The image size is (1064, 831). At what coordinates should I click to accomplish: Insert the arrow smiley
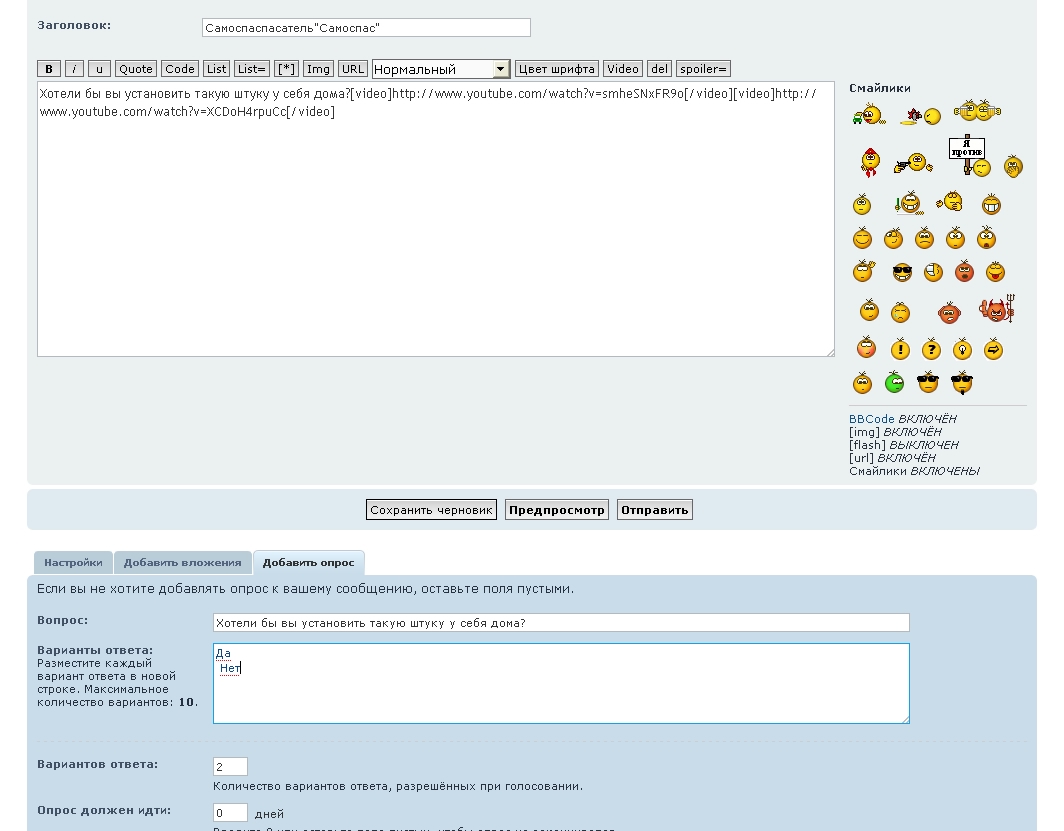(x=993, y=349)
